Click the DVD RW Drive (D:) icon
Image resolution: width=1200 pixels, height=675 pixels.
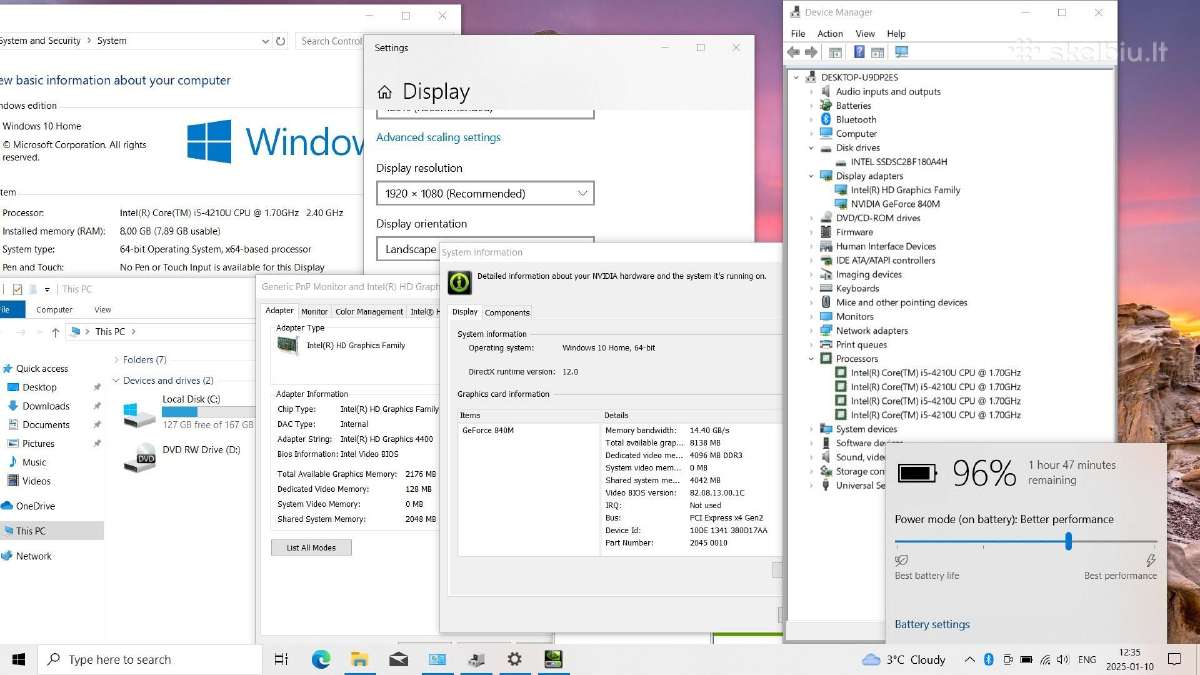(x=139, y=457)
